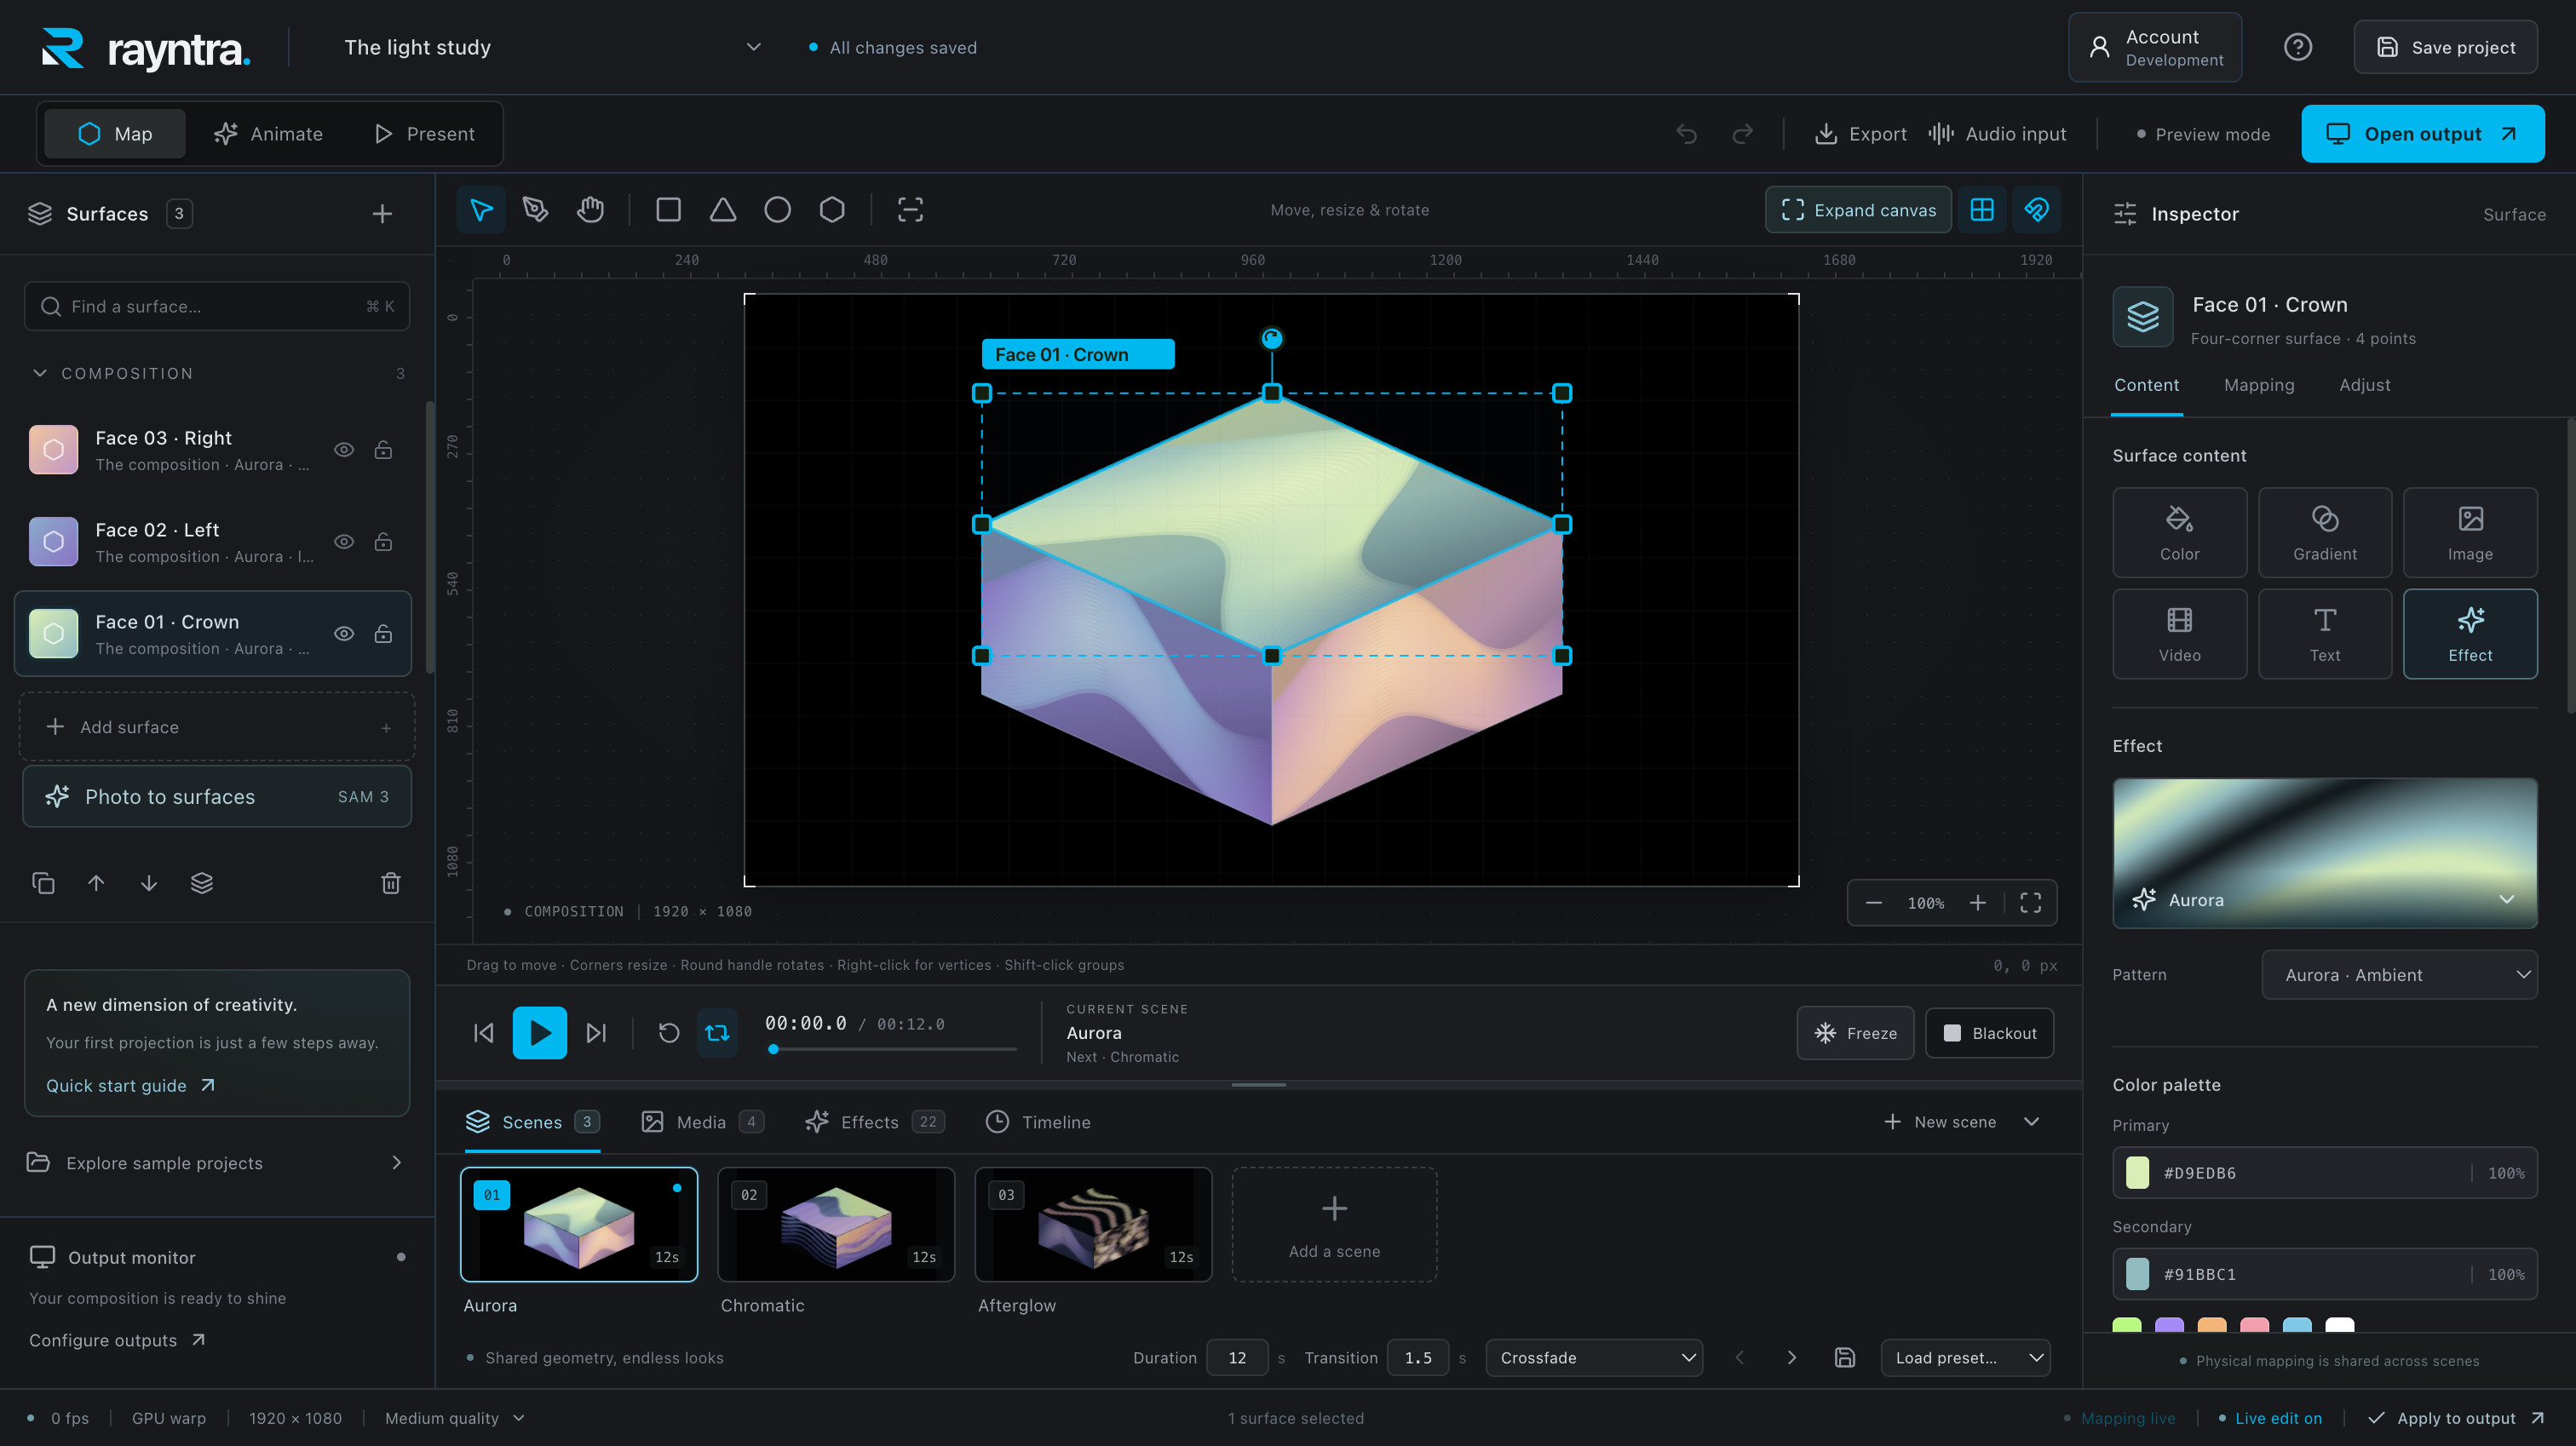The height and width of the screenshot is (1446, 2576).
Task: Open the Quick start guide link
Action: click(130, 1086)
